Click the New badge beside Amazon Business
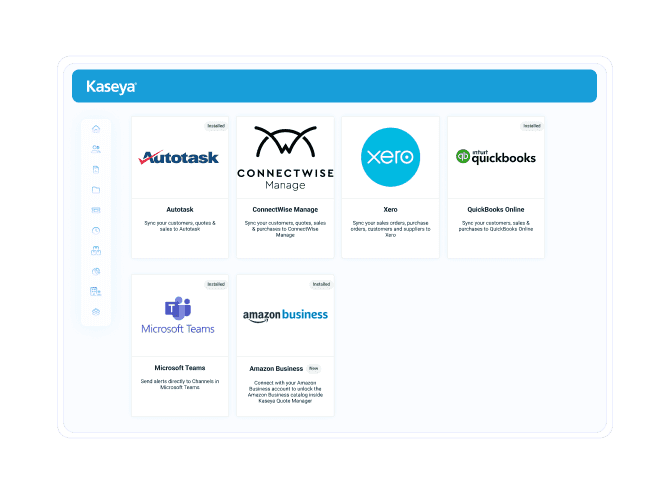The width and height of the screenshot is (670, 494). click(x=314, y=368)
